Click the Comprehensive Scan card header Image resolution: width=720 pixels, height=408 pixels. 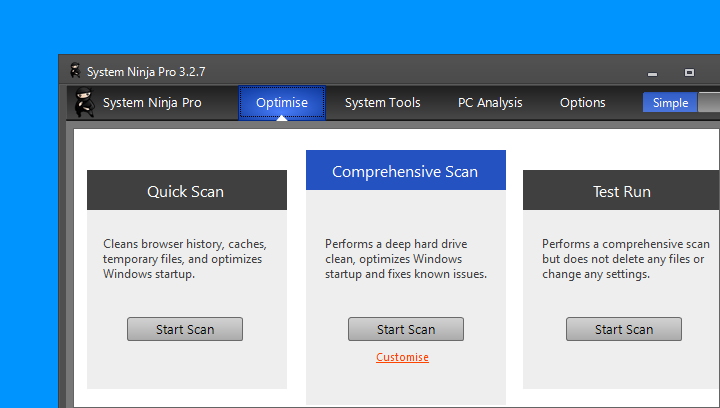click(x=406, y=170)
